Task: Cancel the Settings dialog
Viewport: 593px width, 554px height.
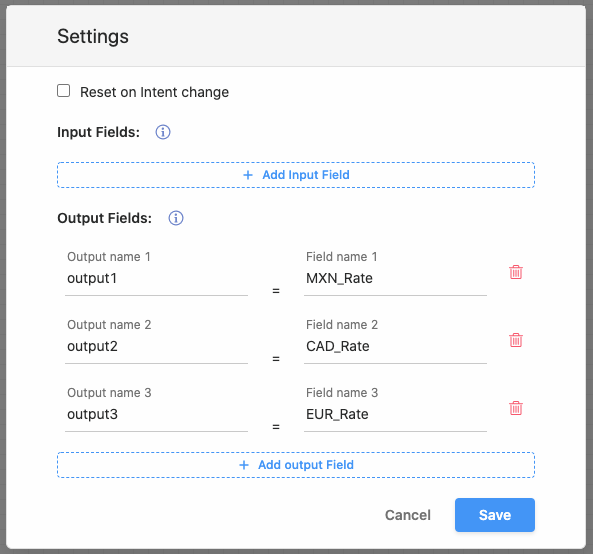Action: pyautogui.click(x=408, y=515)
